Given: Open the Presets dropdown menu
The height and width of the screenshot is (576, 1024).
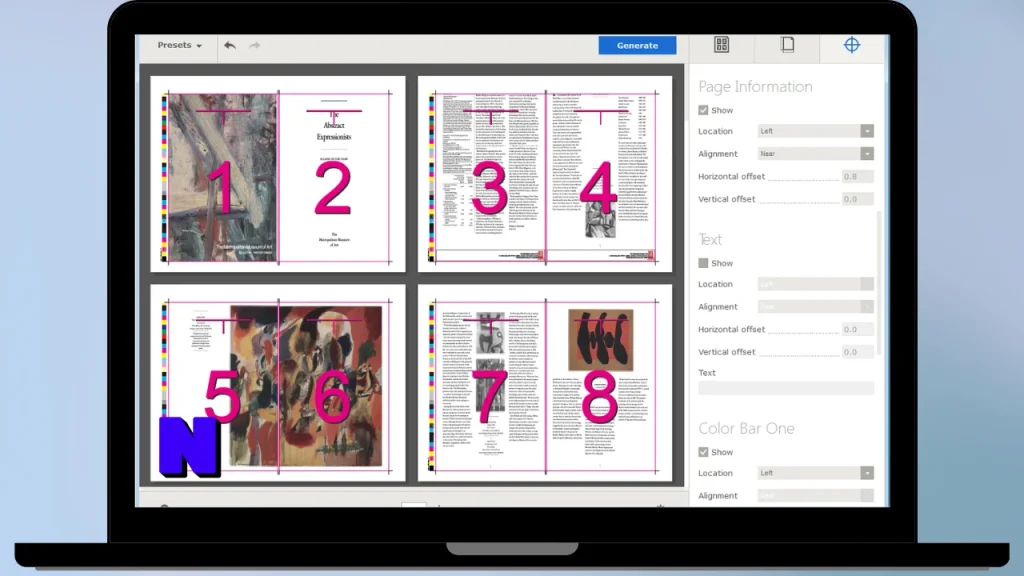Looking at the screenshot, I should point(180,45).
